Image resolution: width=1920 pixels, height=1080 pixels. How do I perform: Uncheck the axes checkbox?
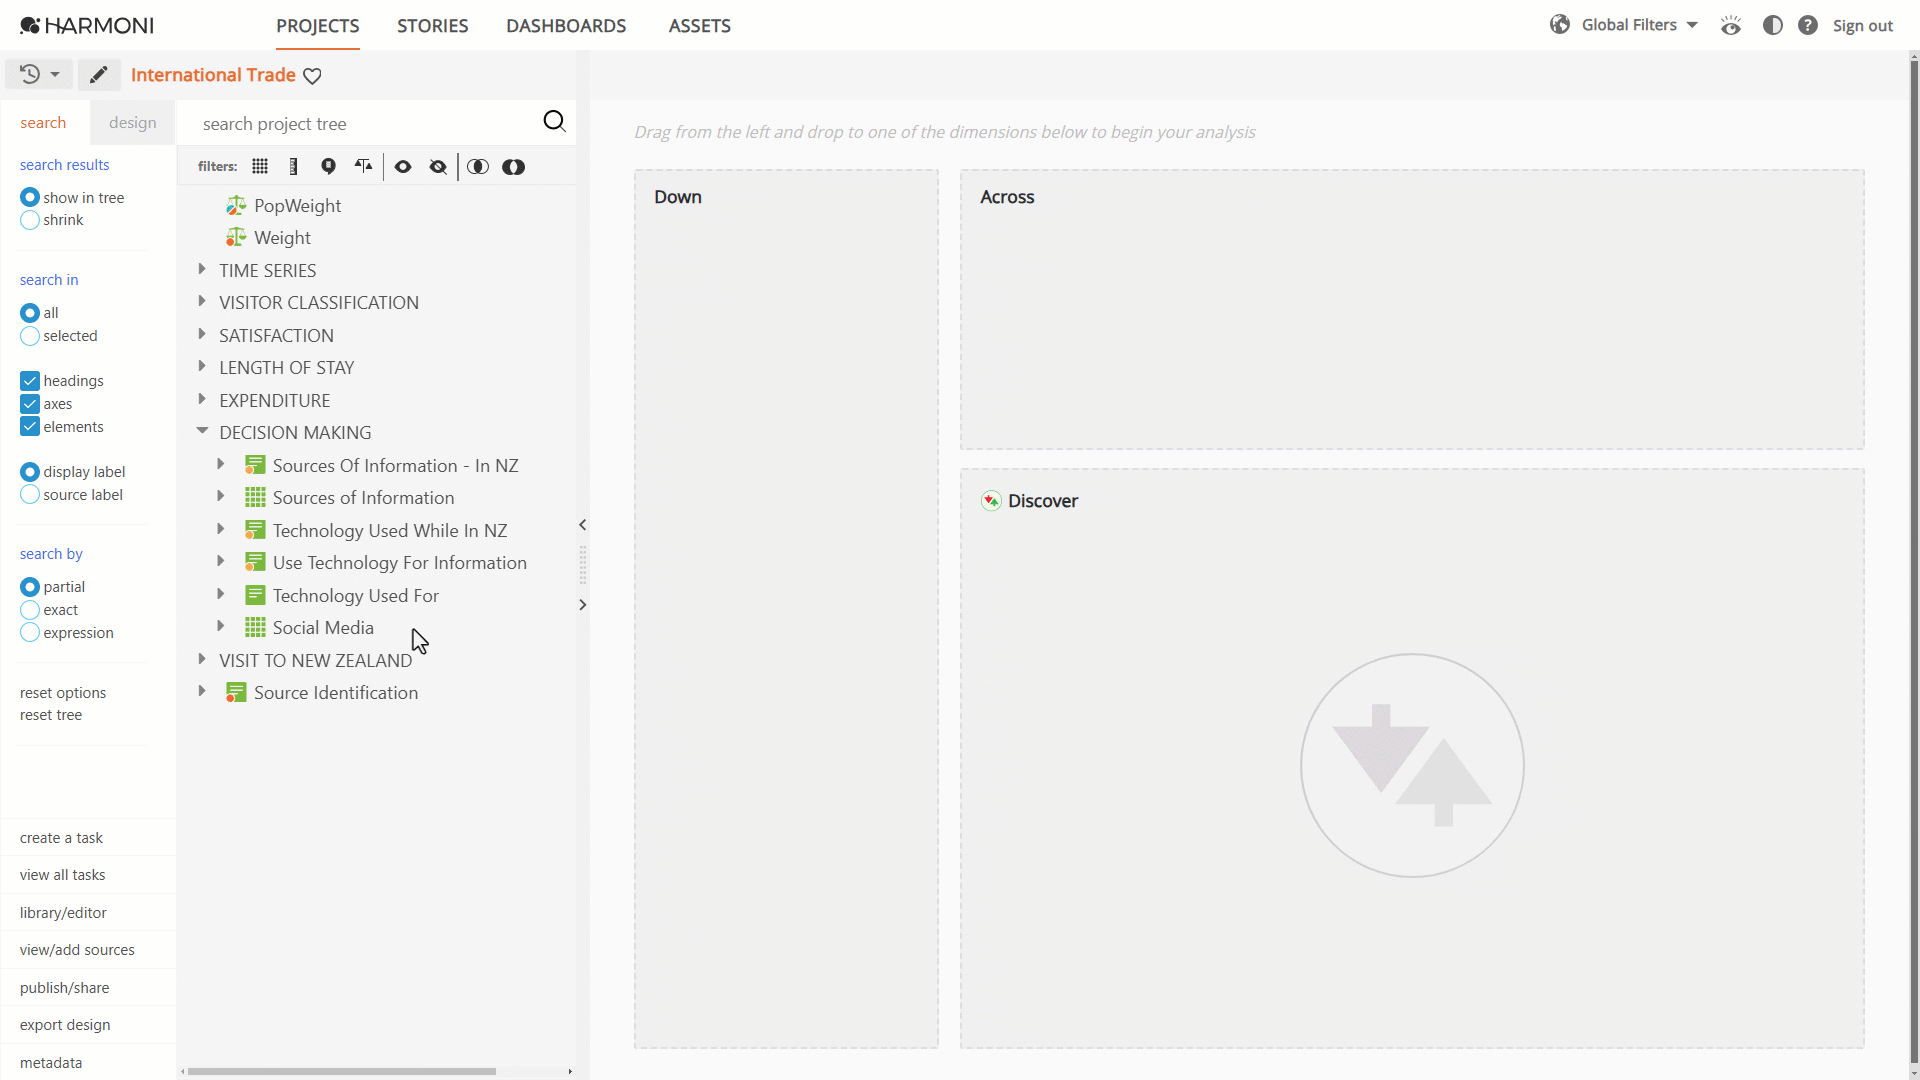click(30, 404)
